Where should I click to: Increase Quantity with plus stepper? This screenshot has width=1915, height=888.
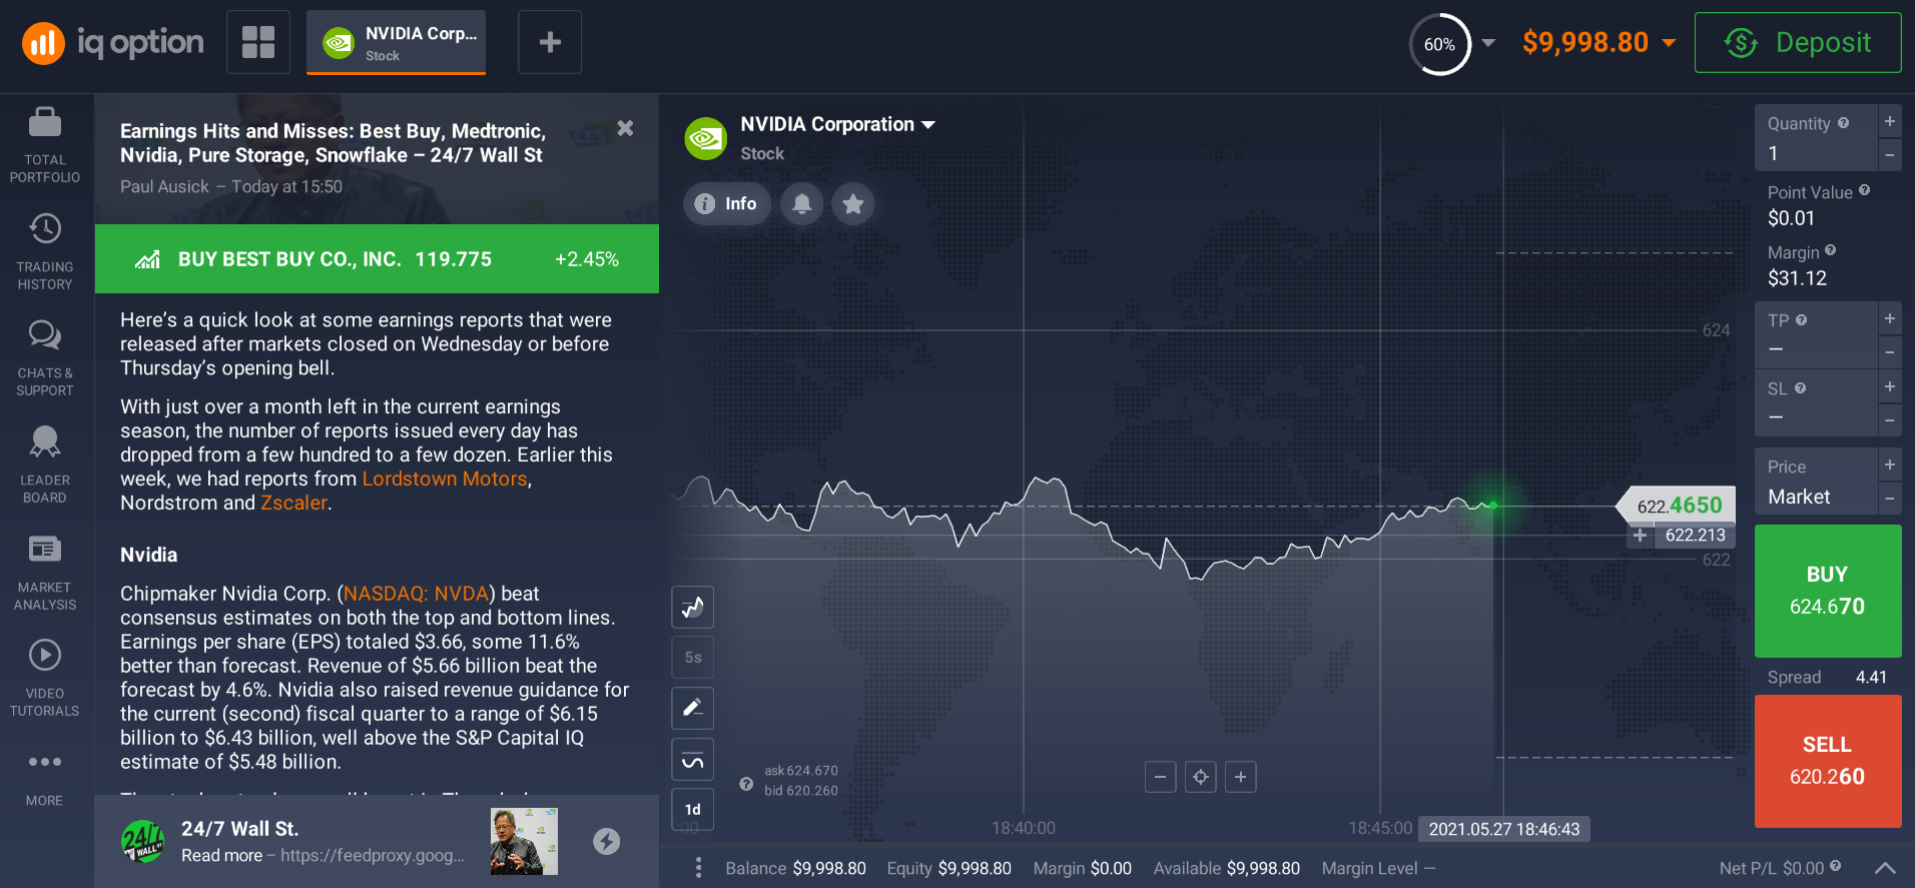[1890, 122]
